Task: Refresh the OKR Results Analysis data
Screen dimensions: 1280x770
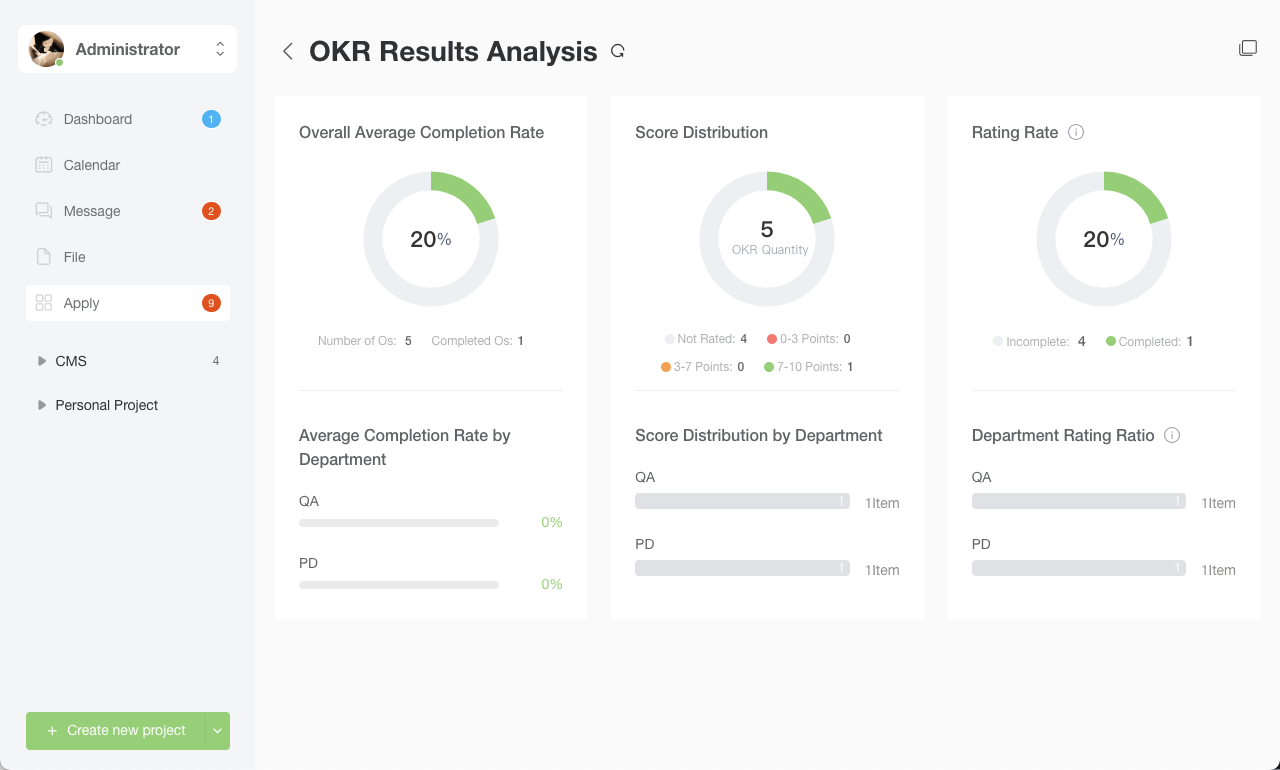Action: [618, 51]
